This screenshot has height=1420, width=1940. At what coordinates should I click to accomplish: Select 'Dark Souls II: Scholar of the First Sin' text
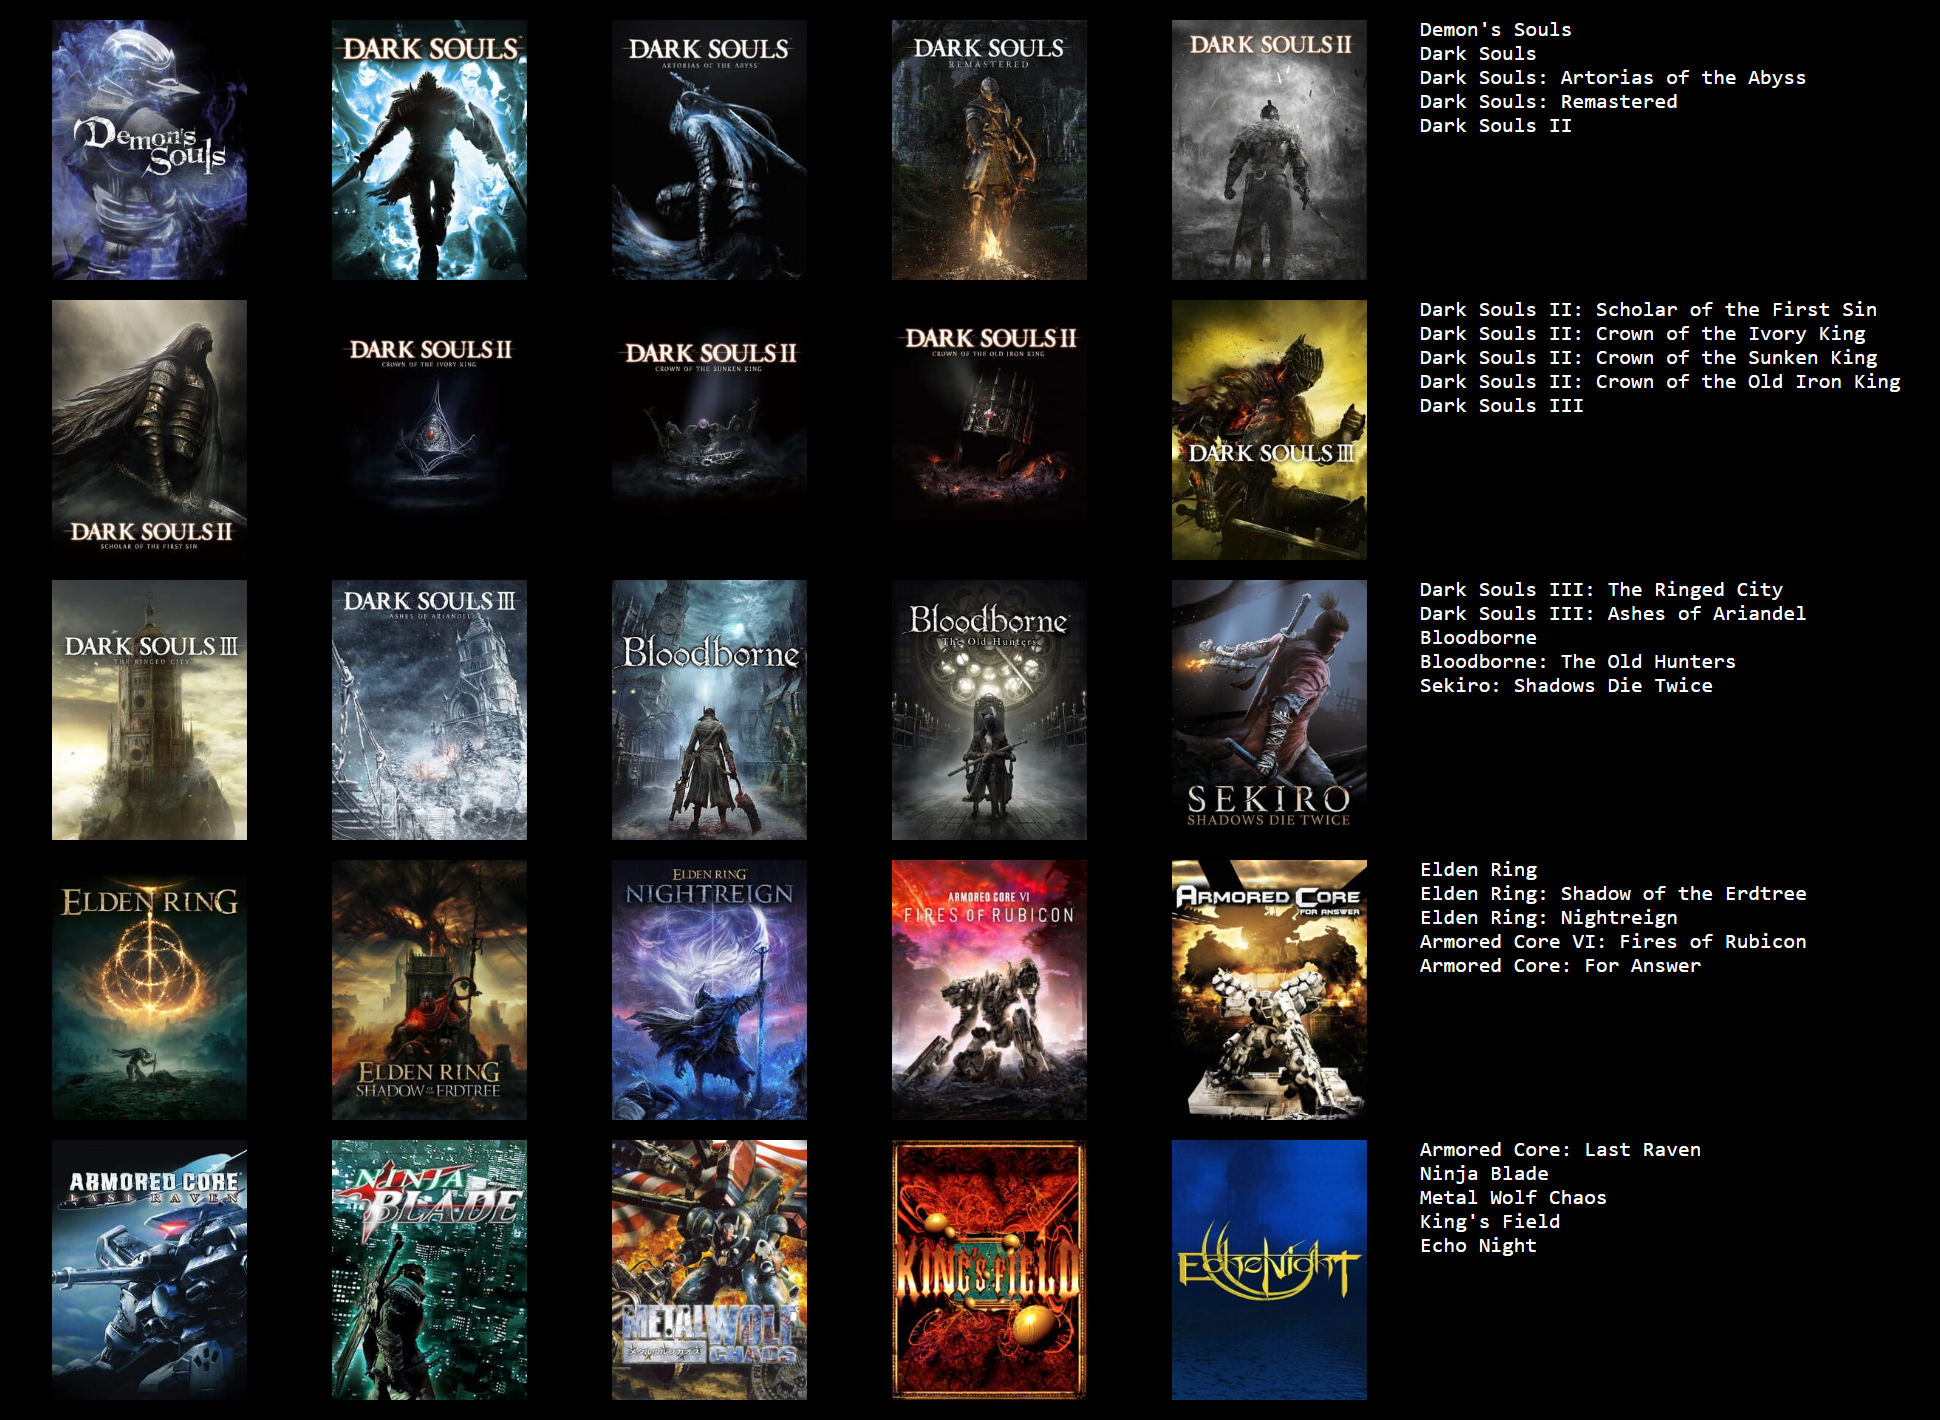1647,310
